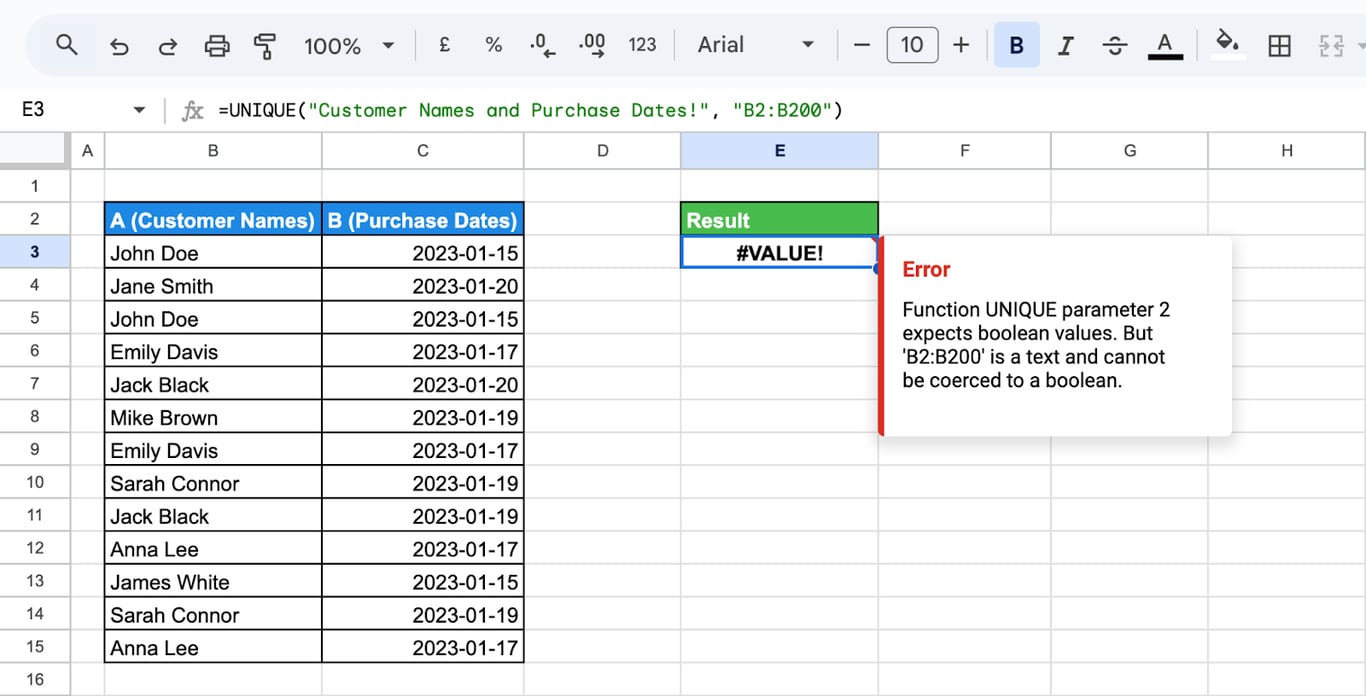Image resolution: width=1366 pixels, height=696 pixels.
Task: Select the Sarah Connor cell in row 10
Action: coord(213,484)
